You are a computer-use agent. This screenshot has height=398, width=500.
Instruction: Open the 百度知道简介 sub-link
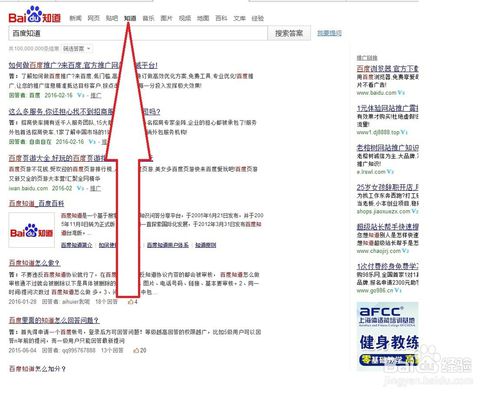(x=77, y=245)
